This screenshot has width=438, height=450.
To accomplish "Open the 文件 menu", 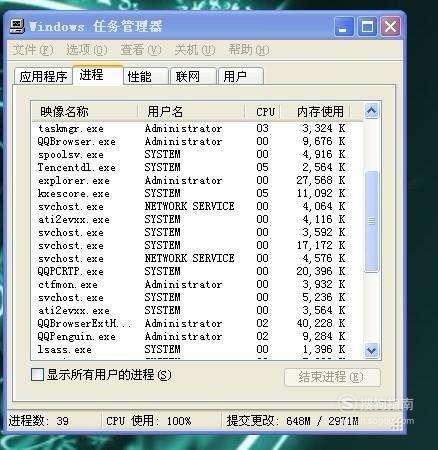I will coord(33,50).
